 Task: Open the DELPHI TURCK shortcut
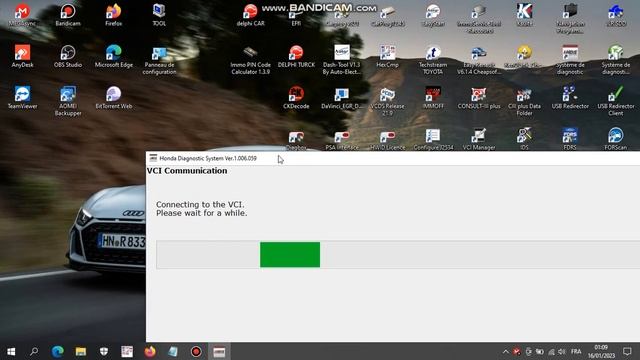[296, 56]
